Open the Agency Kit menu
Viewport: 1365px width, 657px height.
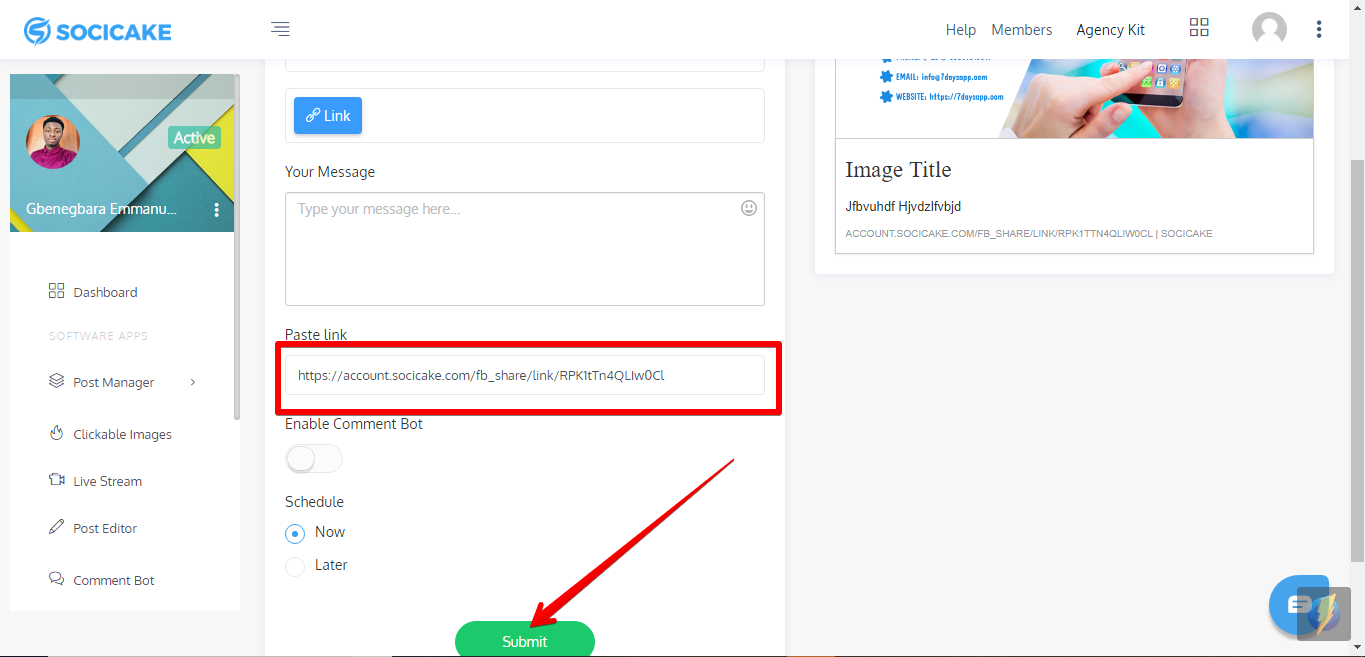coord(1111,30)
